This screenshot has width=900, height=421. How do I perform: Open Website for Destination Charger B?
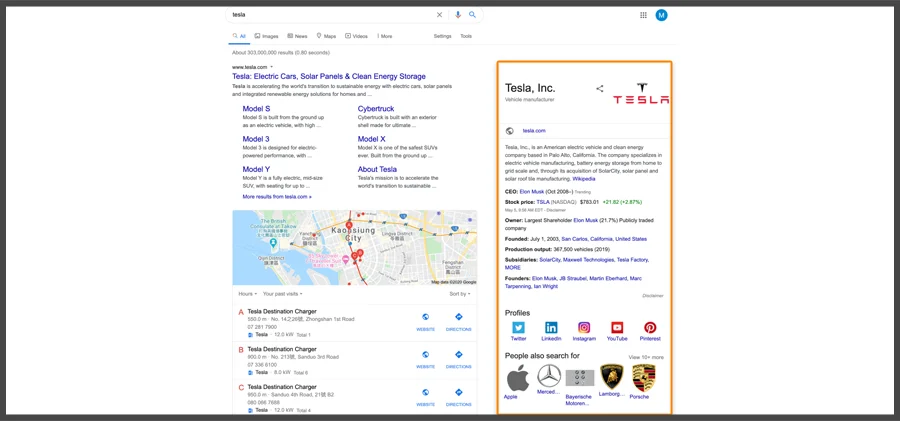(425, 360)
